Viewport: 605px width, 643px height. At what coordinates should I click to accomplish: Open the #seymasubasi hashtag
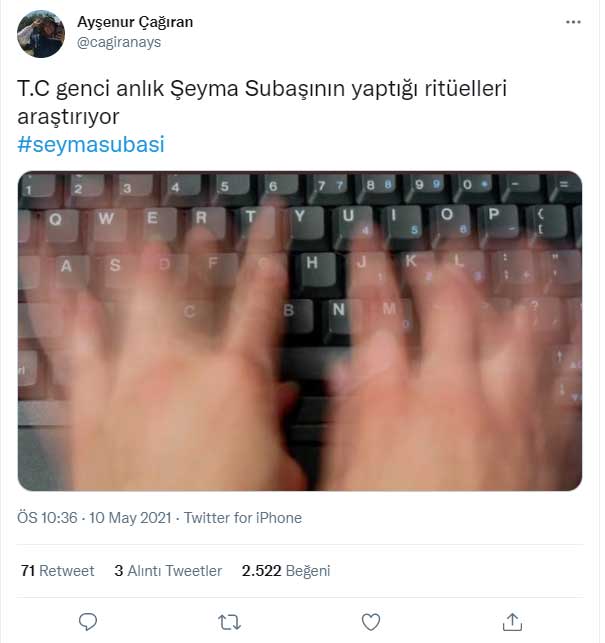91,144
